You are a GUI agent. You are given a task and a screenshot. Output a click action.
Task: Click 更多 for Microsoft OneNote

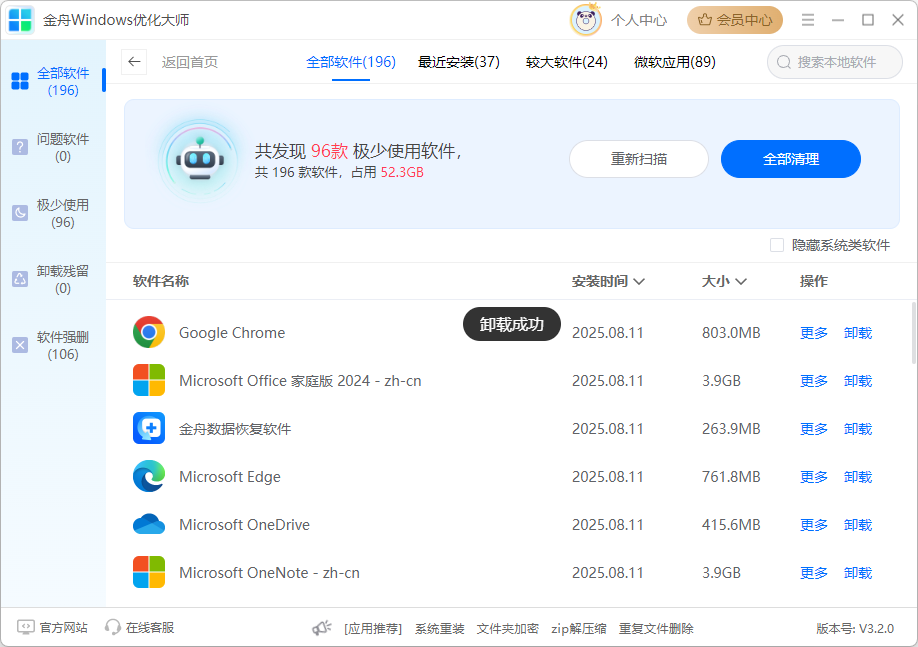[x=814, y=573]
